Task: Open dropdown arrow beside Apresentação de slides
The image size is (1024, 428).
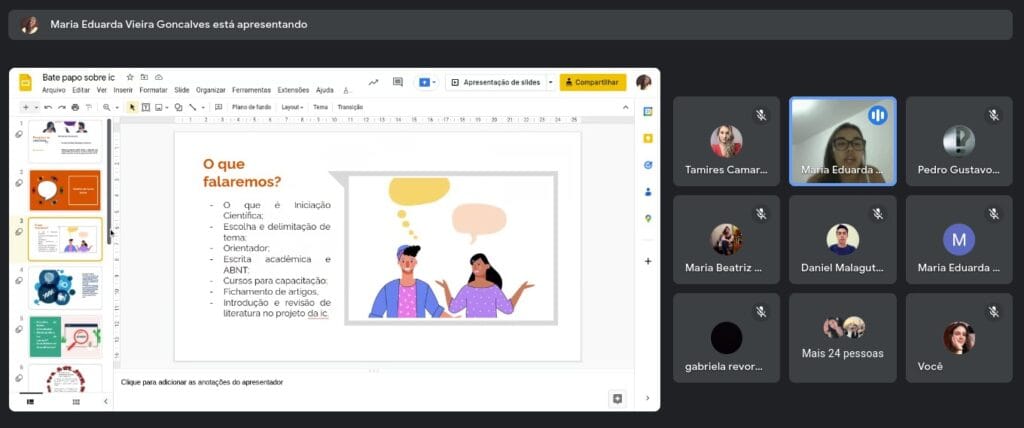Action: point(550,82)
